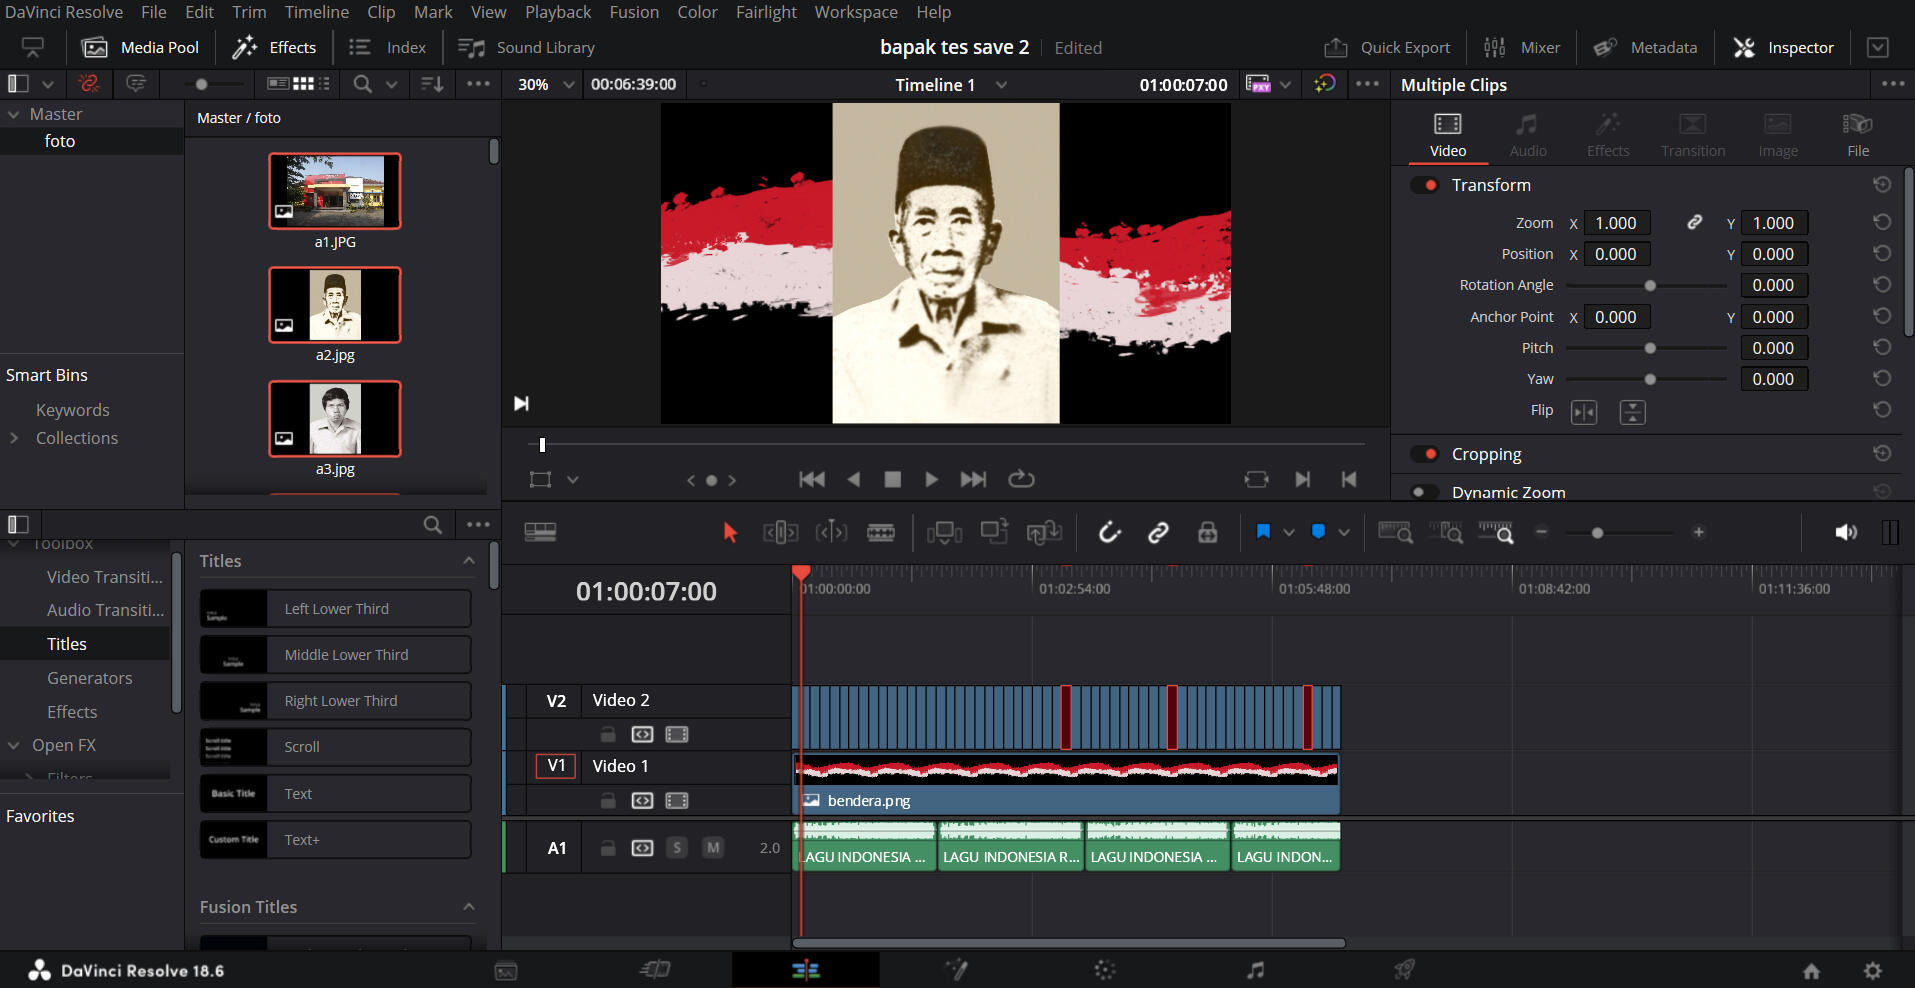This screenshot has height=988, width=1915.
Task: Select the arrow Selection Mode tool
Action: pos(730,533)
